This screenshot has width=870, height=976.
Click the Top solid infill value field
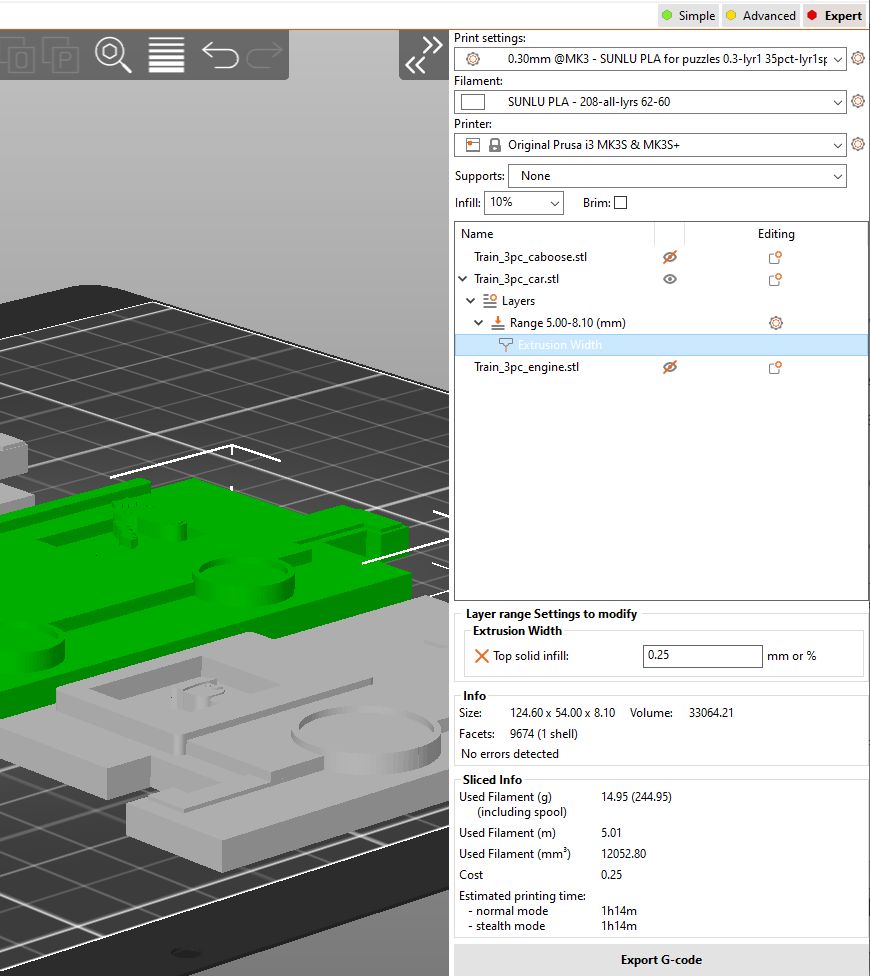coord(701,656)
